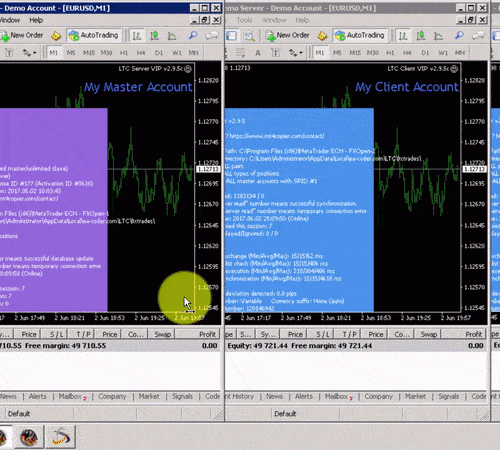The height and width of the screenshot is (450, 500).
Task: Open Help menu in Client window
Action: tap(302, 20)
